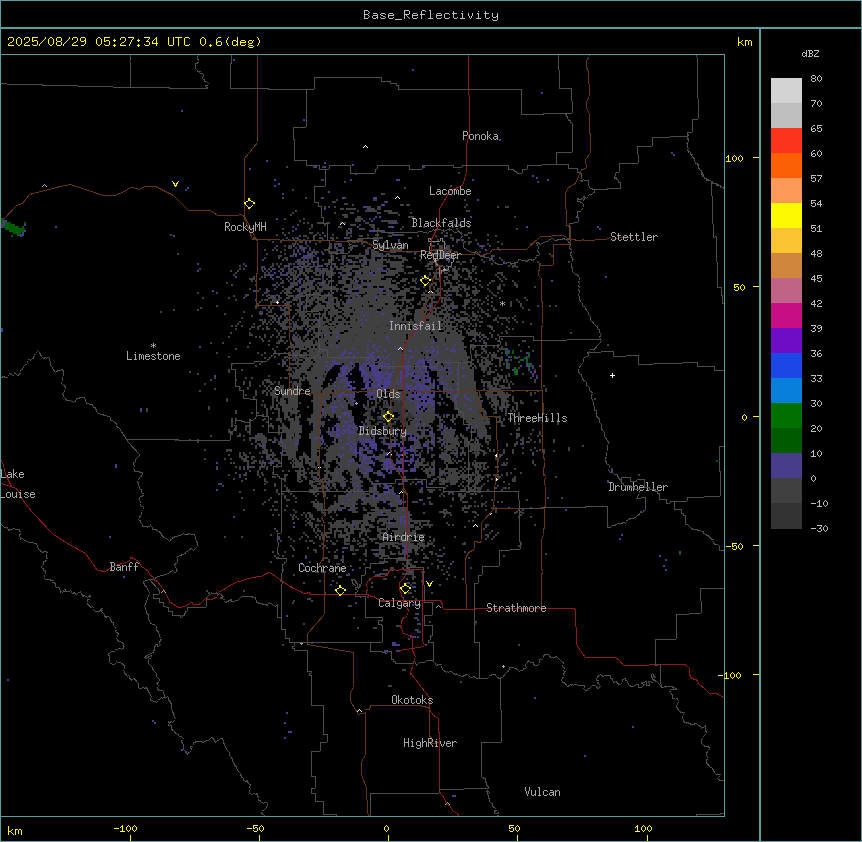Click the Banff label
Screen dimensions: 862x842
124,567
